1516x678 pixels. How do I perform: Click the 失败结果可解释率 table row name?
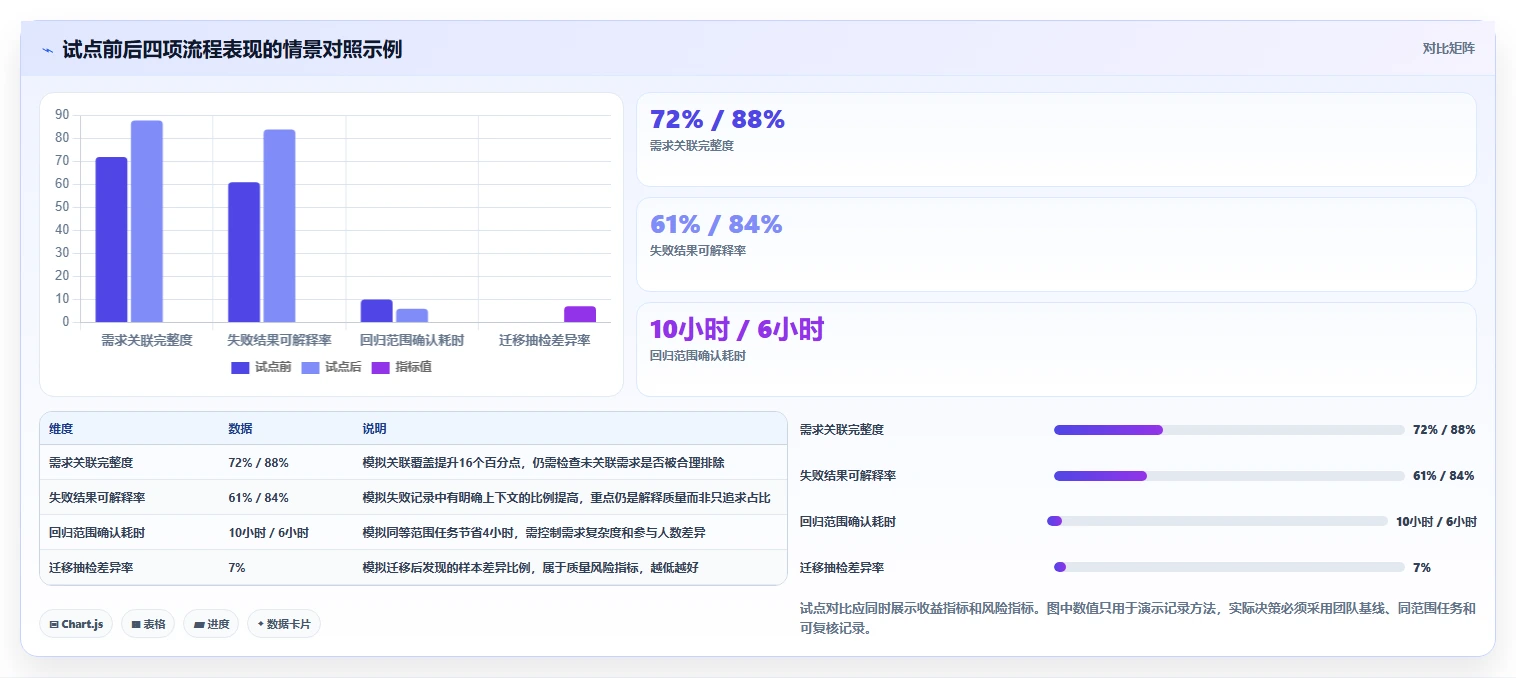pos(97,498)
